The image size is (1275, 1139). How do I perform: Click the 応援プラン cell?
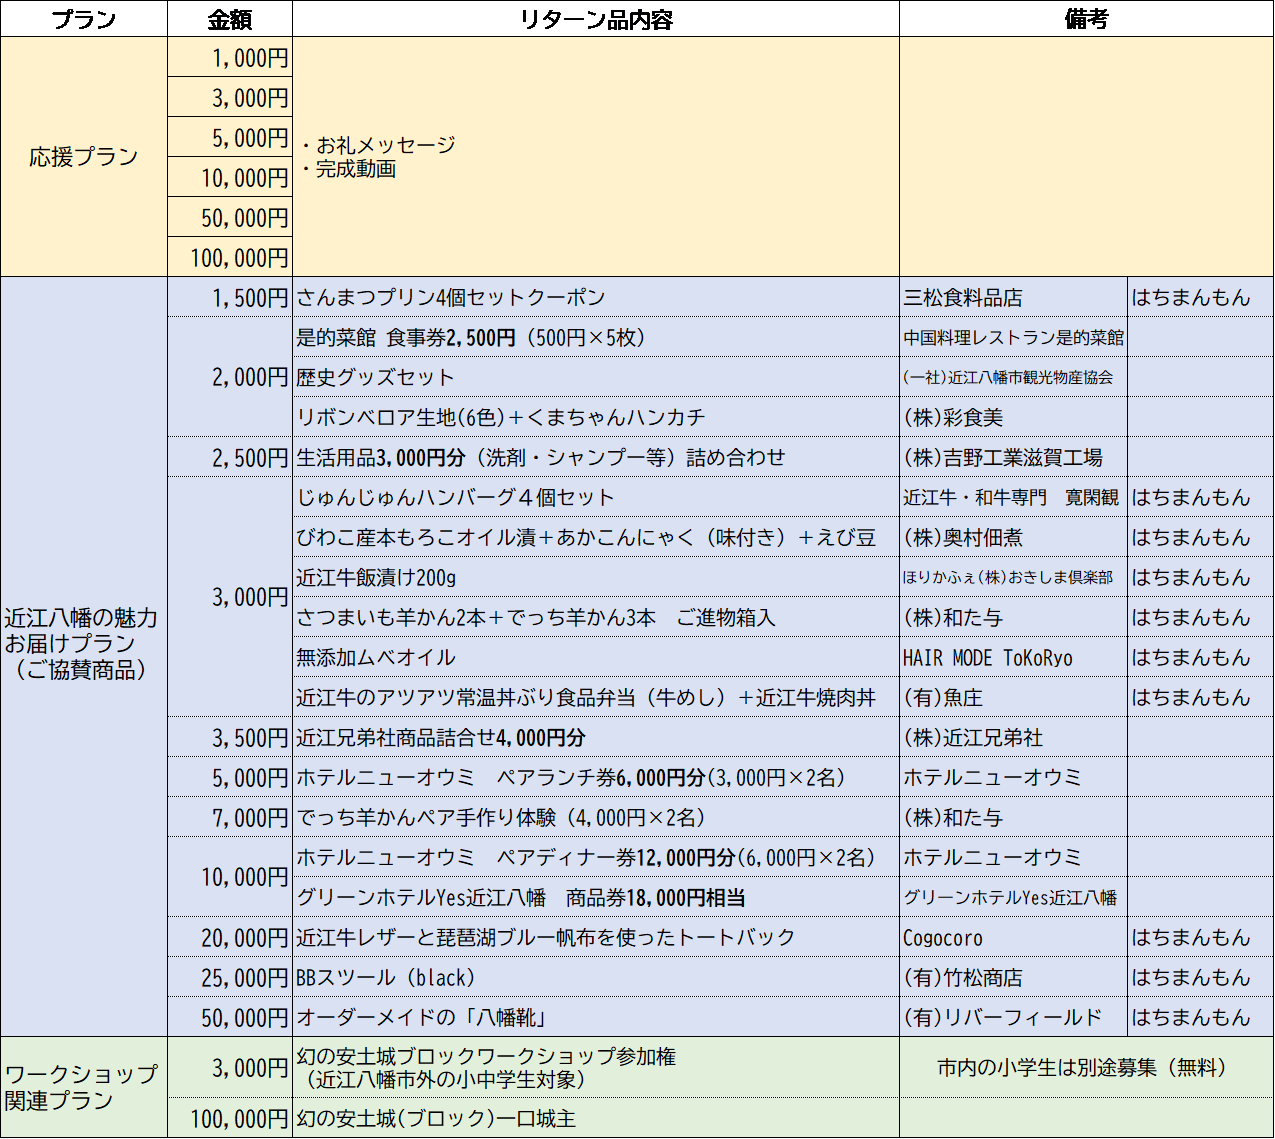tap(84, 157)
